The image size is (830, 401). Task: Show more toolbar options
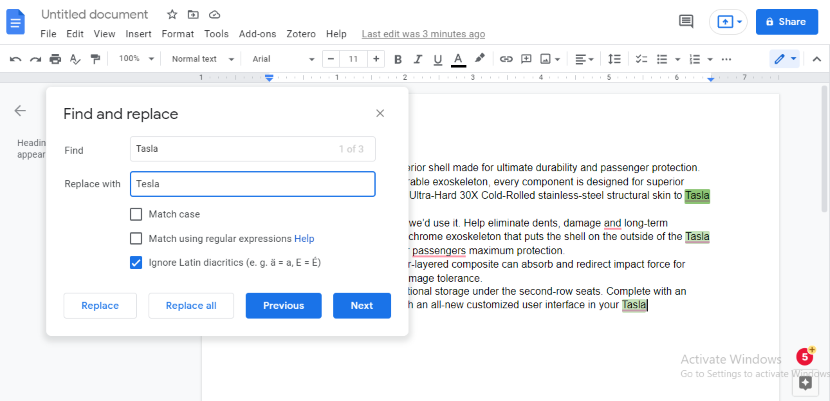tap(727, 59)
